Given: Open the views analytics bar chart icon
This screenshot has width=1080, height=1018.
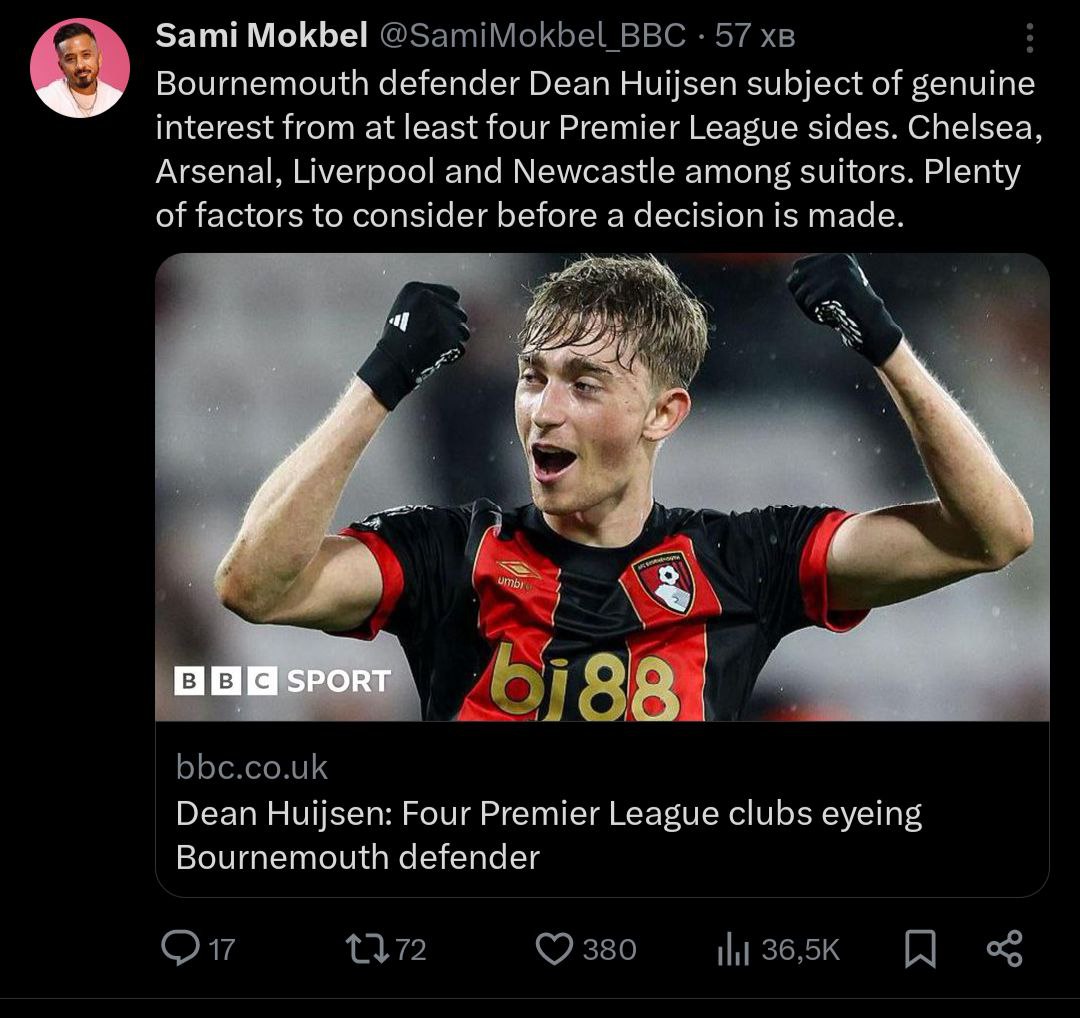Looking at the screenshot, I should coord(732,949).
